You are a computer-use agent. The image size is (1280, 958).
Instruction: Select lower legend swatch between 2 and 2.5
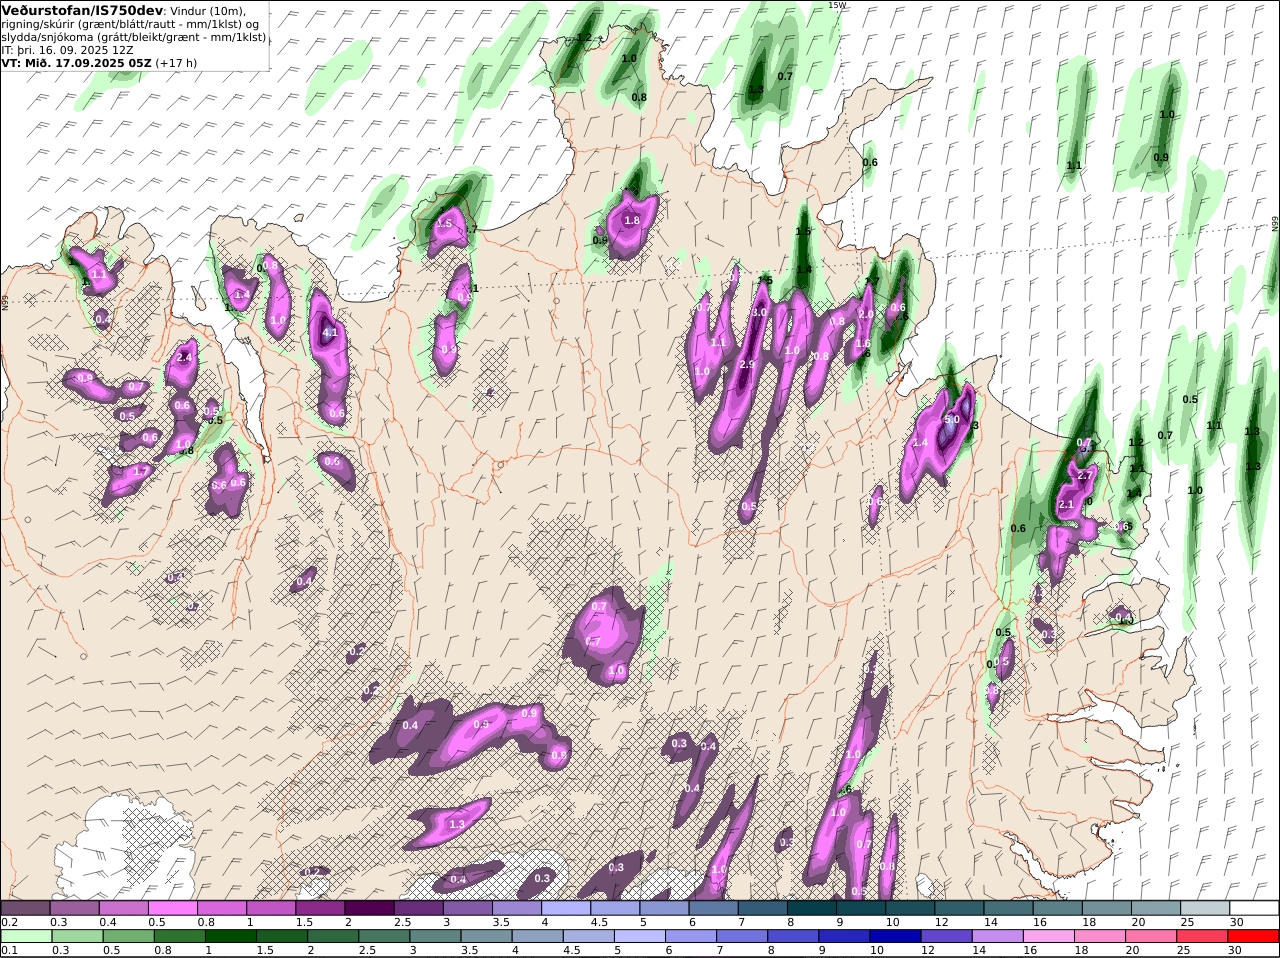(334, 937)
